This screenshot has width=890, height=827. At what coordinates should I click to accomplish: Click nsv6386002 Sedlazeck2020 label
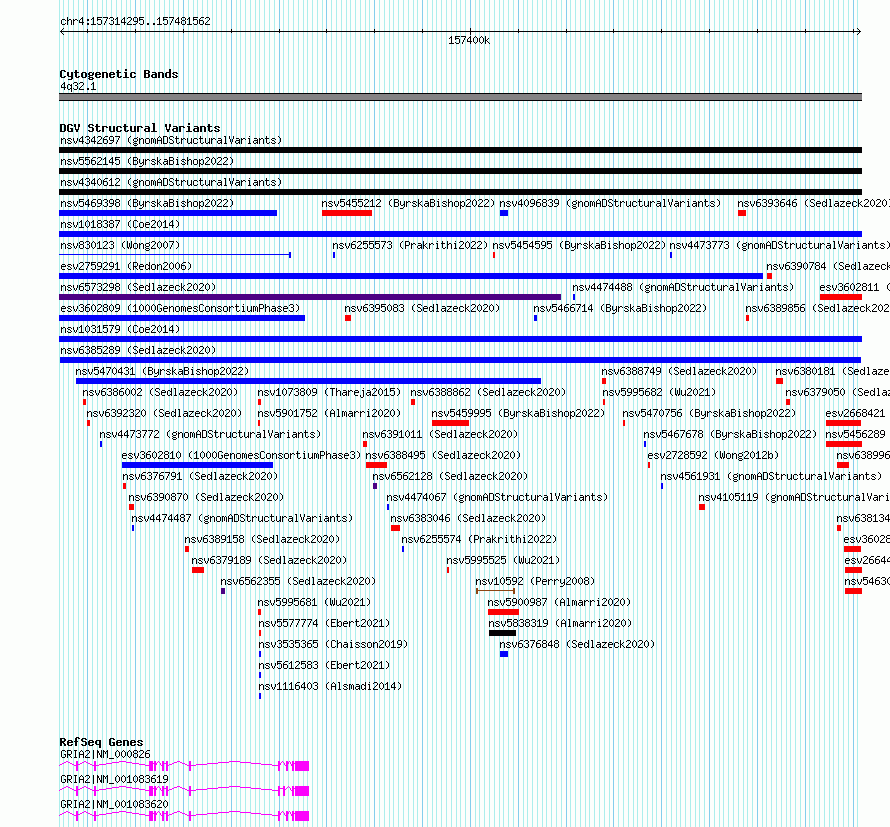(x=160, y=392)
